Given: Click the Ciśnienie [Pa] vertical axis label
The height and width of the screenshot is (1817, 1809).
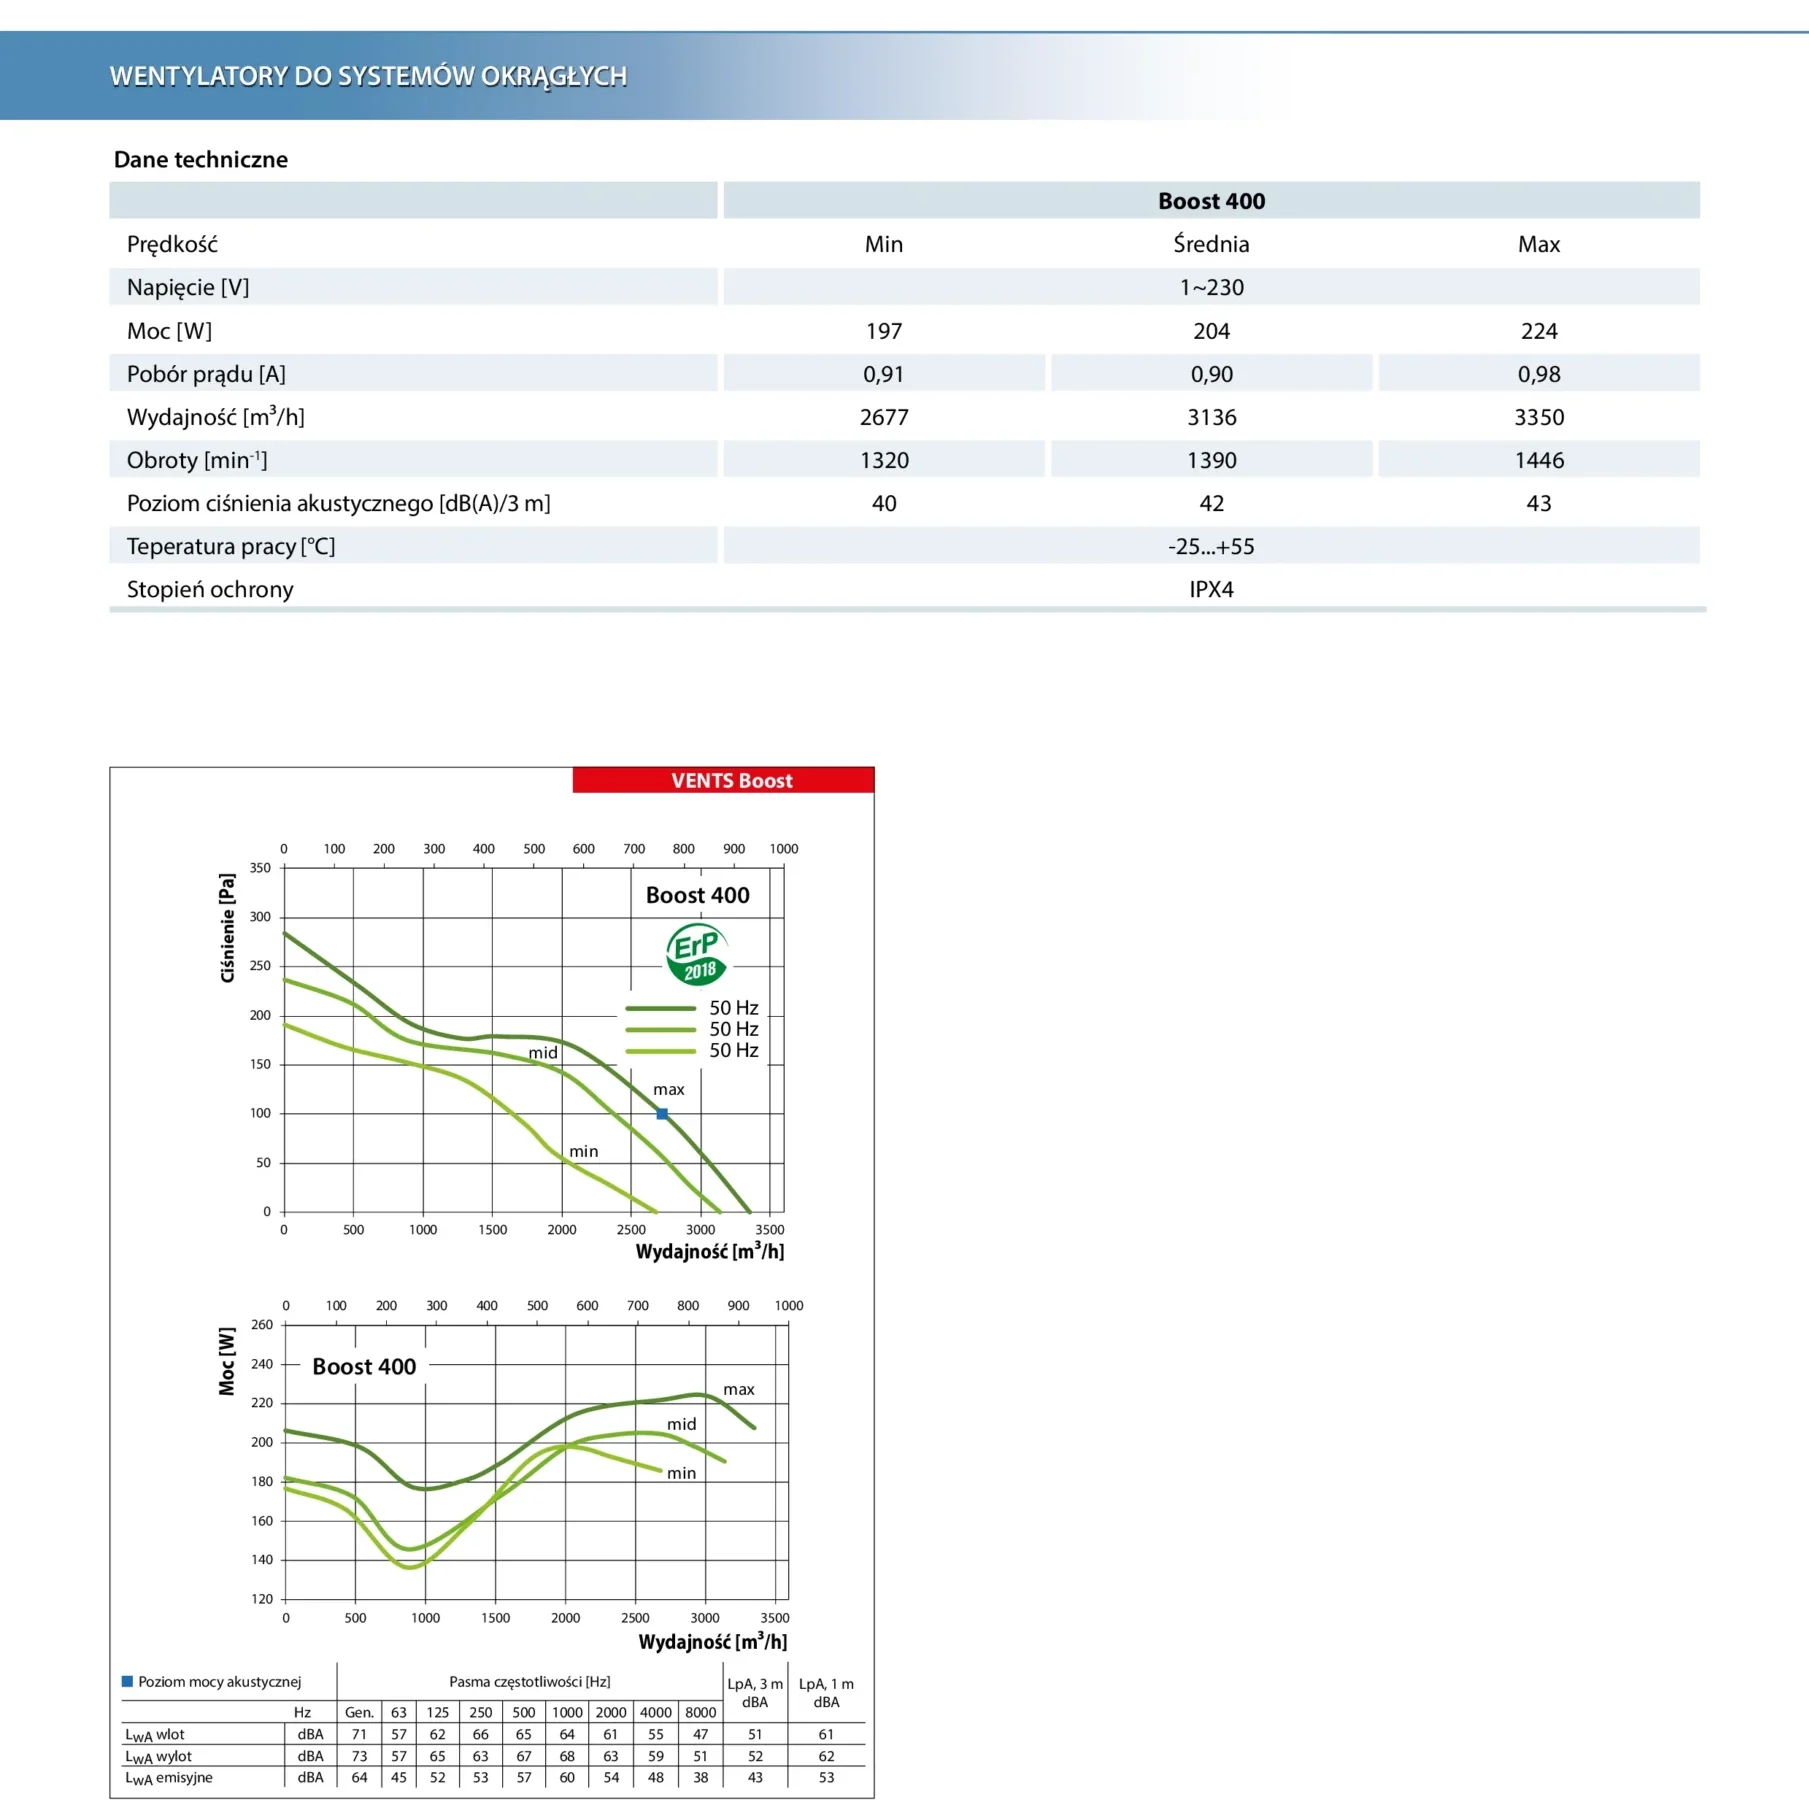Looking at the screenshot, I should (227, 928).
